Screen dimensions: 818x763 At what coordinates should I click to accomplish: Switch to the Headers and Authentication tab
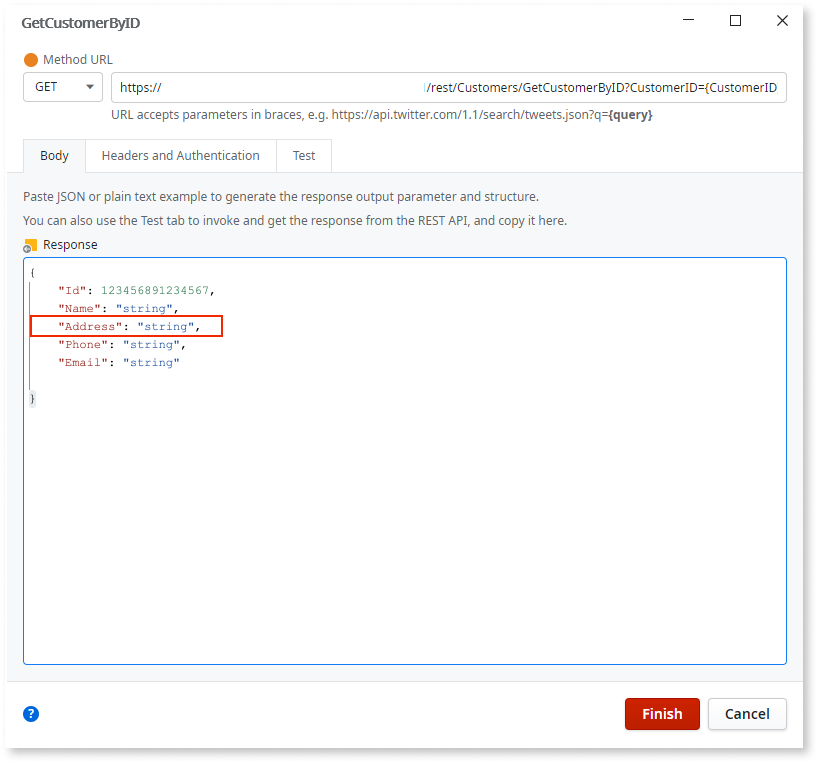(180, 155)
